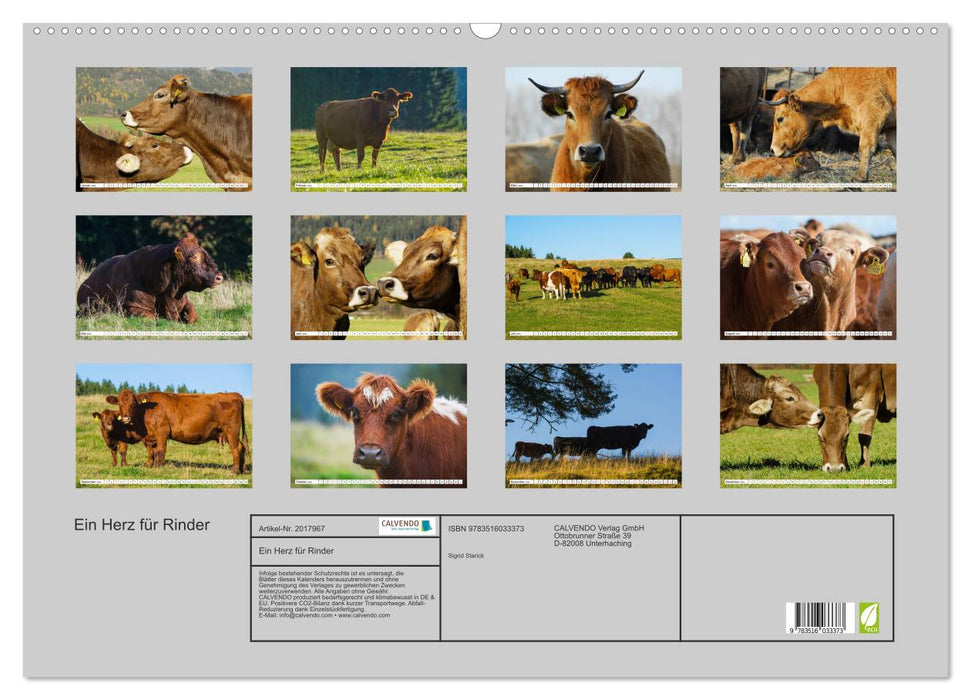The height and width of the screenshot is (700, 971).
Task: Select the cows with yellow ear tags
Action: click(807, 277)
